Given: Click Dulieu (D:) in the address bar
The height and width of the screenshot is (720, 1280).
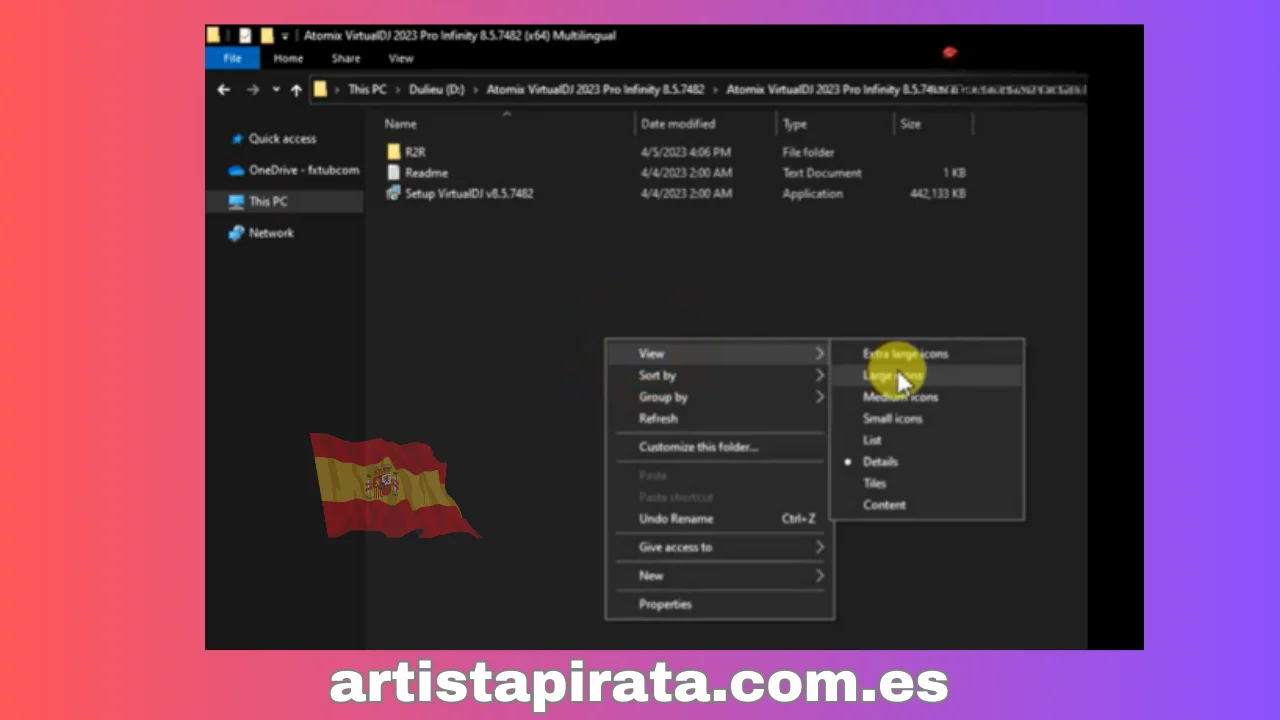Looking at the screenshot, I should [437, 90].
